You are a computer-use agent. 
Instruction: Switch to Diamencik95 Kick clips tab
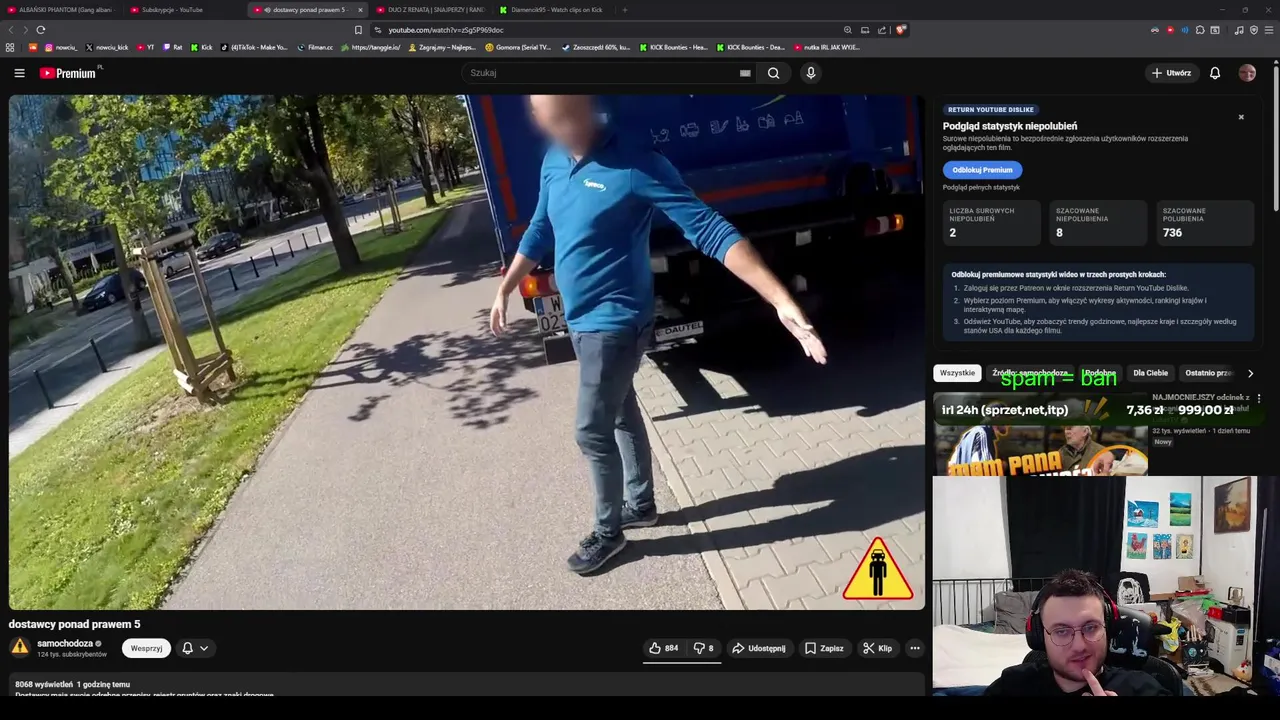(x=556, y=10)
